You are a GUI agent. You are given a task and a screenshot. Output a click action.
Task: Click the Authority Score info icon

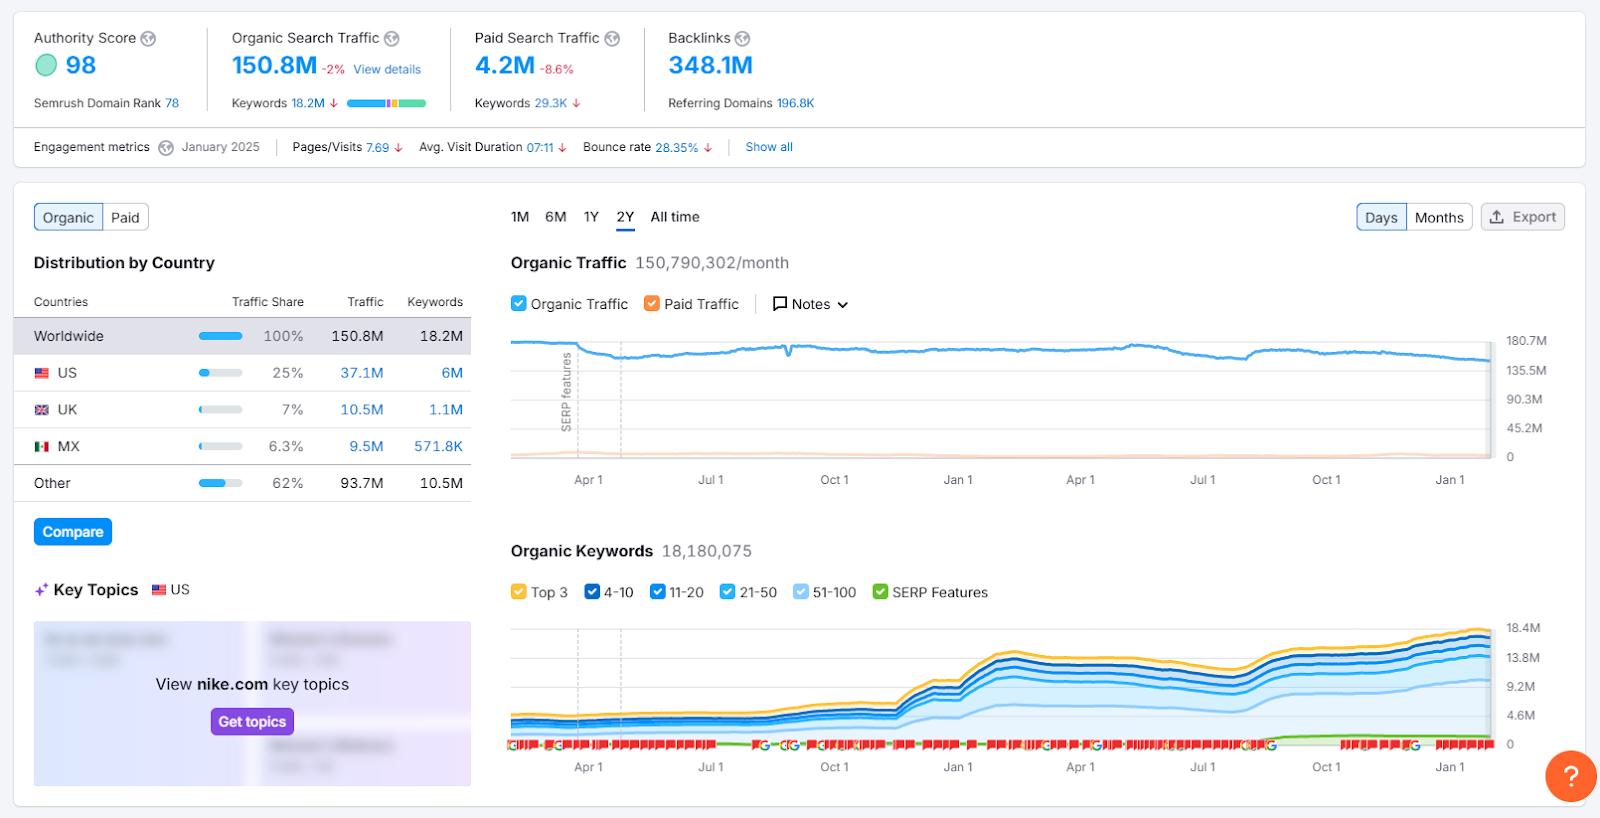148,39
